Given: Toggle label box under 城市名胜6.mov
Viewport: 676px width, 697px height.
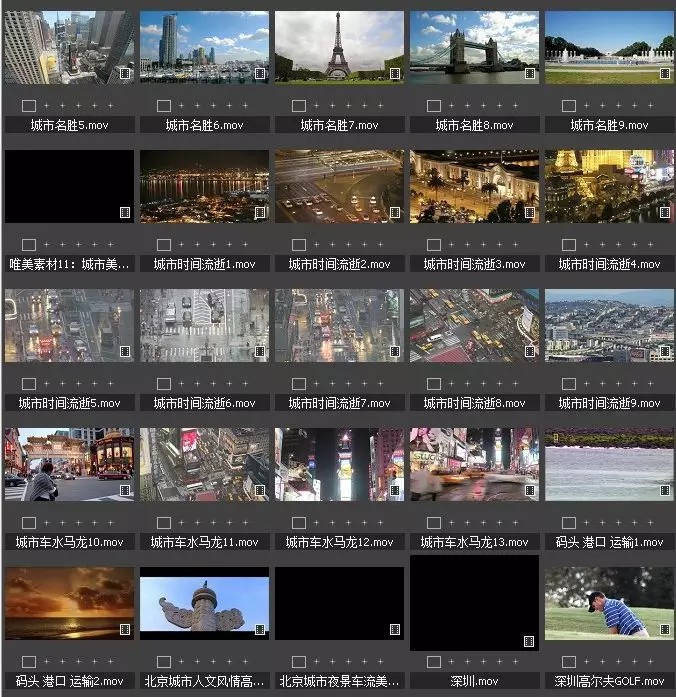Looking at the screenshot, I should pos(164,106).
